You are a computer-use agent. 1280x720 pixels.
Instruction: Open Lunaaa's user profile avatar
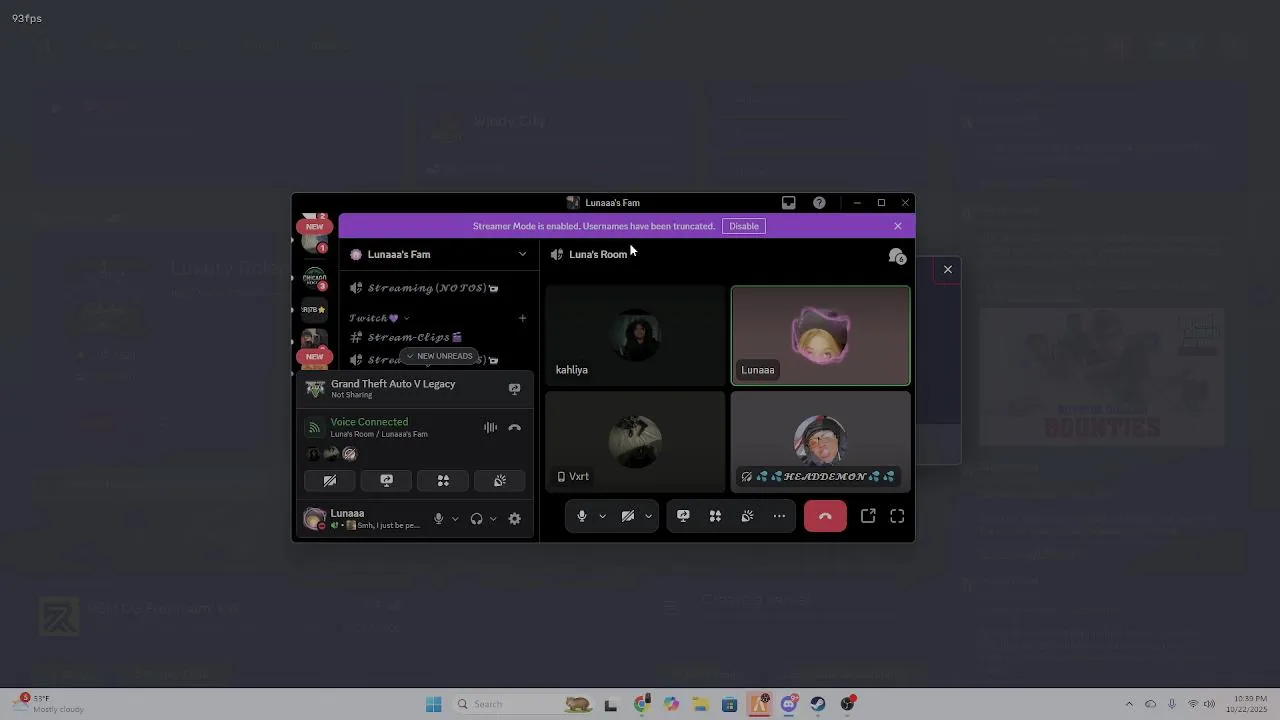314,518
